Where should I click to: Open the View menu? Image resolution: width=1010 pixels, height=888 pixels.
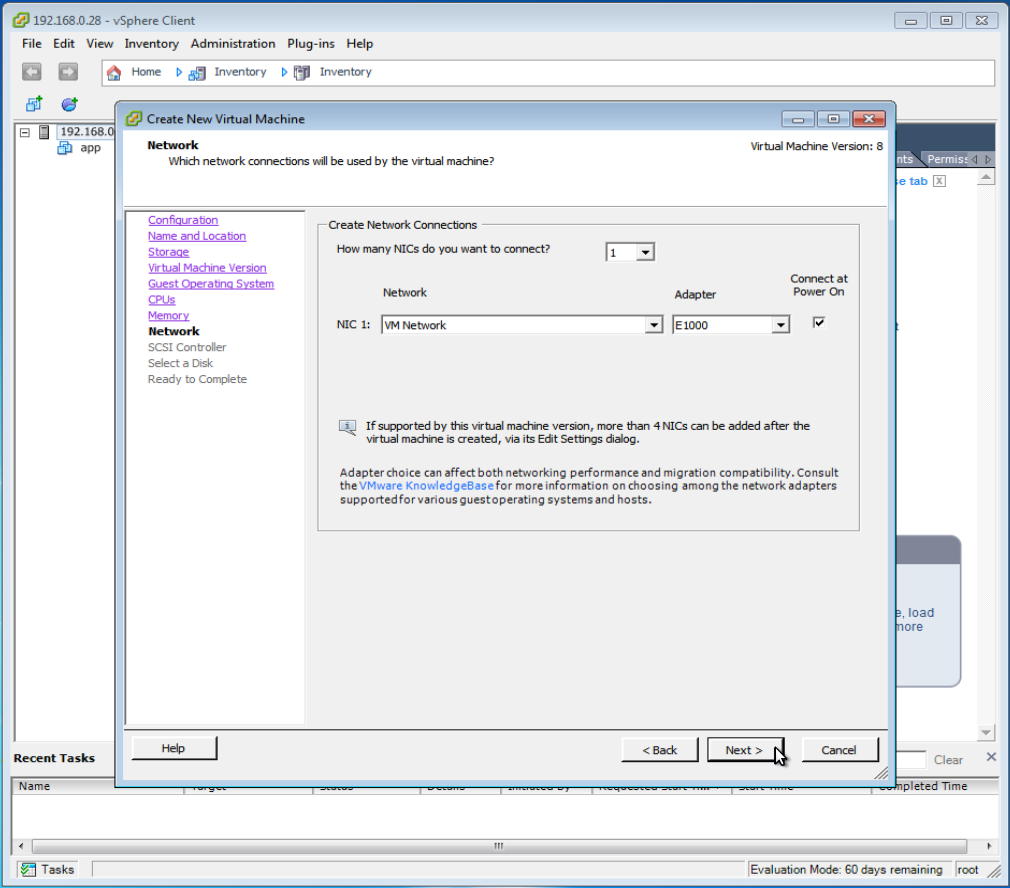pos(100,44)
